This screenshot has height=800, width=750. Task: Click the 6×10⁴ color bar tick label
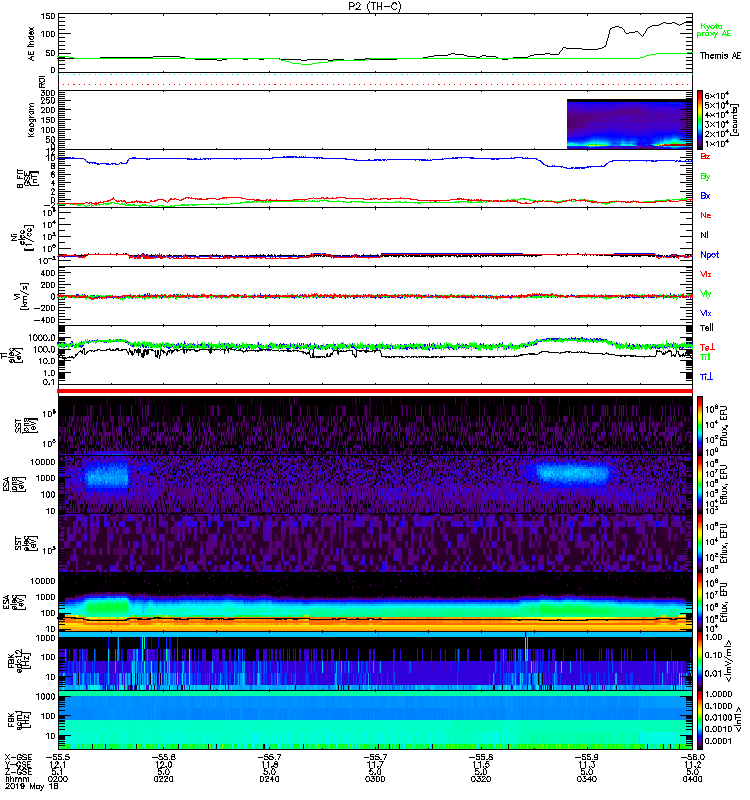pos(716,95)
